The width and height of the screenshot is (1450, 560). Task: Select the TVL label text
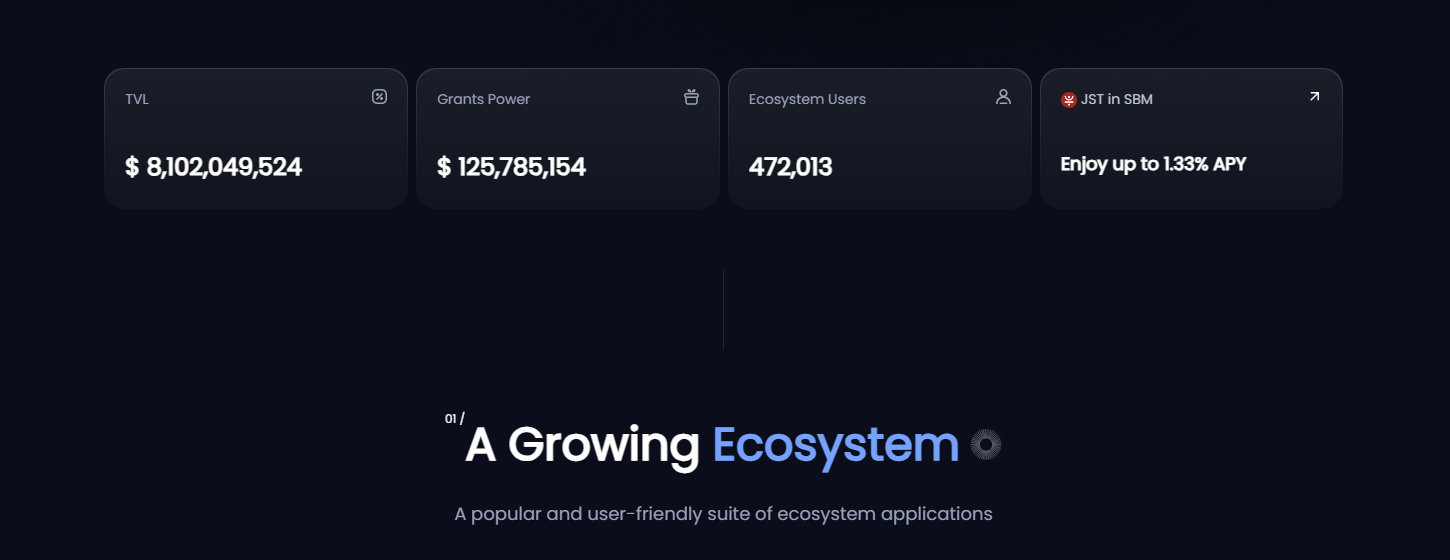[137, 99]
